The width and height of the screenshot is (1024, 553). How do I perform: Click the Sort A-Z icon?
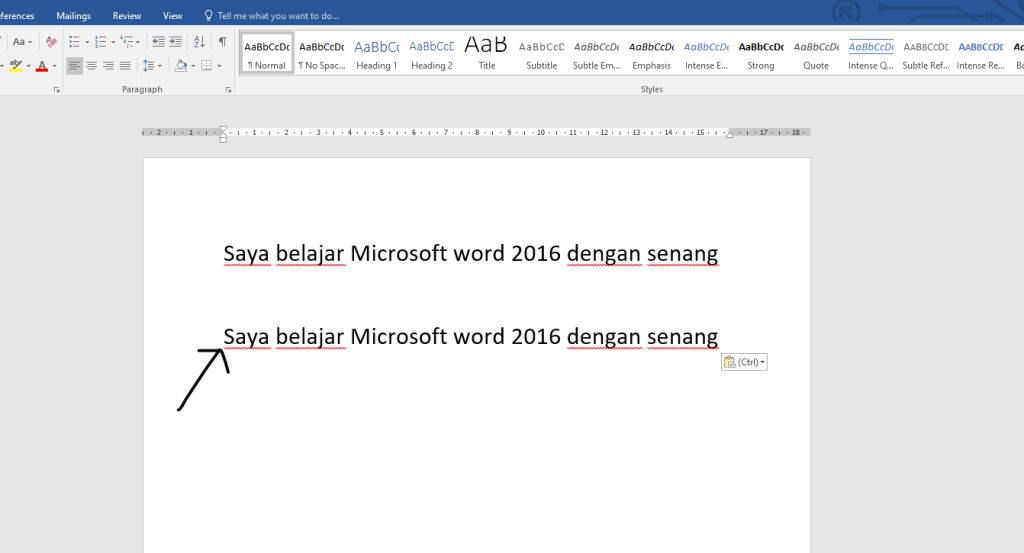tap(199, 42)
